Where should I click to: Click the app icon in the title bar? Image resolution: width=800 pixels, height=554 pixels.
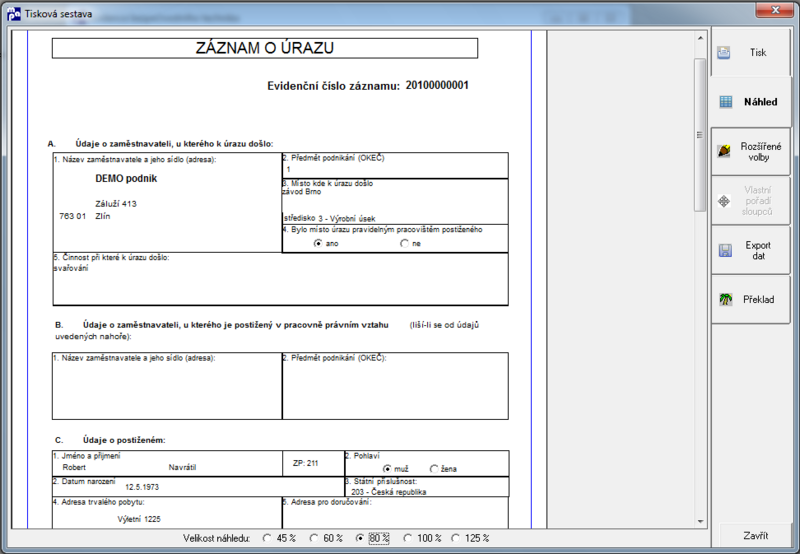click(13, 14)
